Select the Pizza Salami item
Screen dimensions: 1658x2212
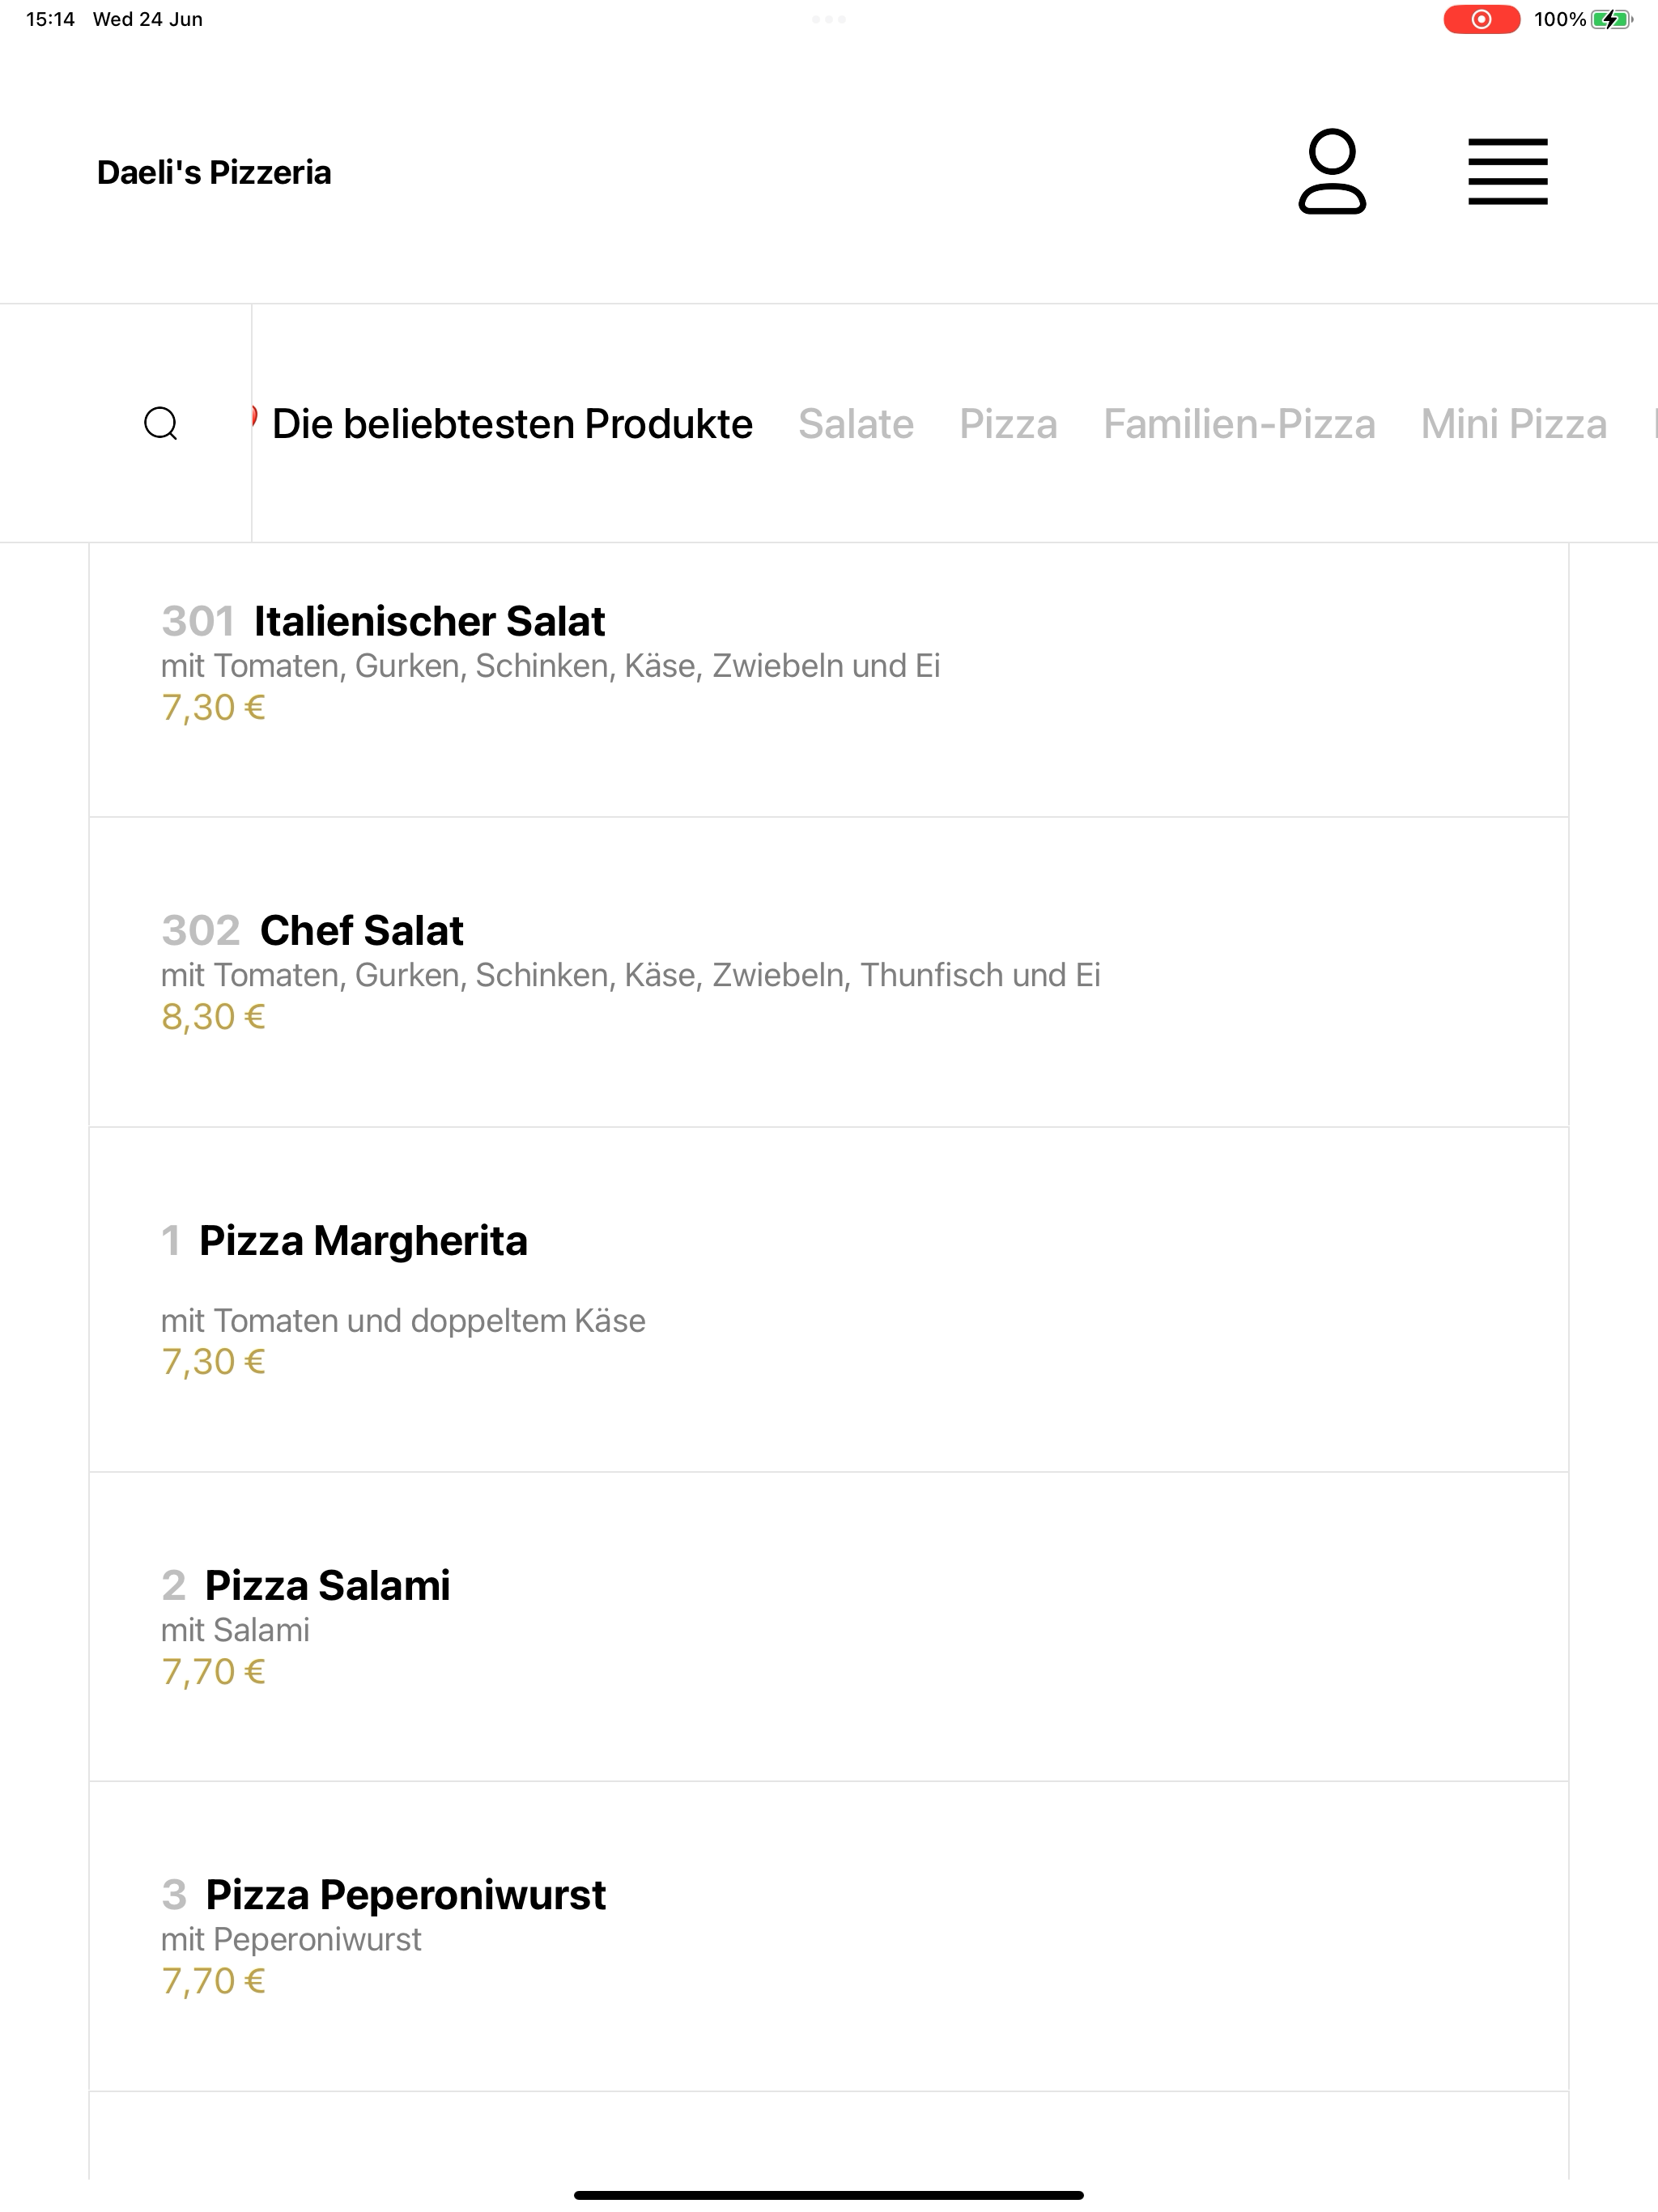click(x=828, y=1626)
